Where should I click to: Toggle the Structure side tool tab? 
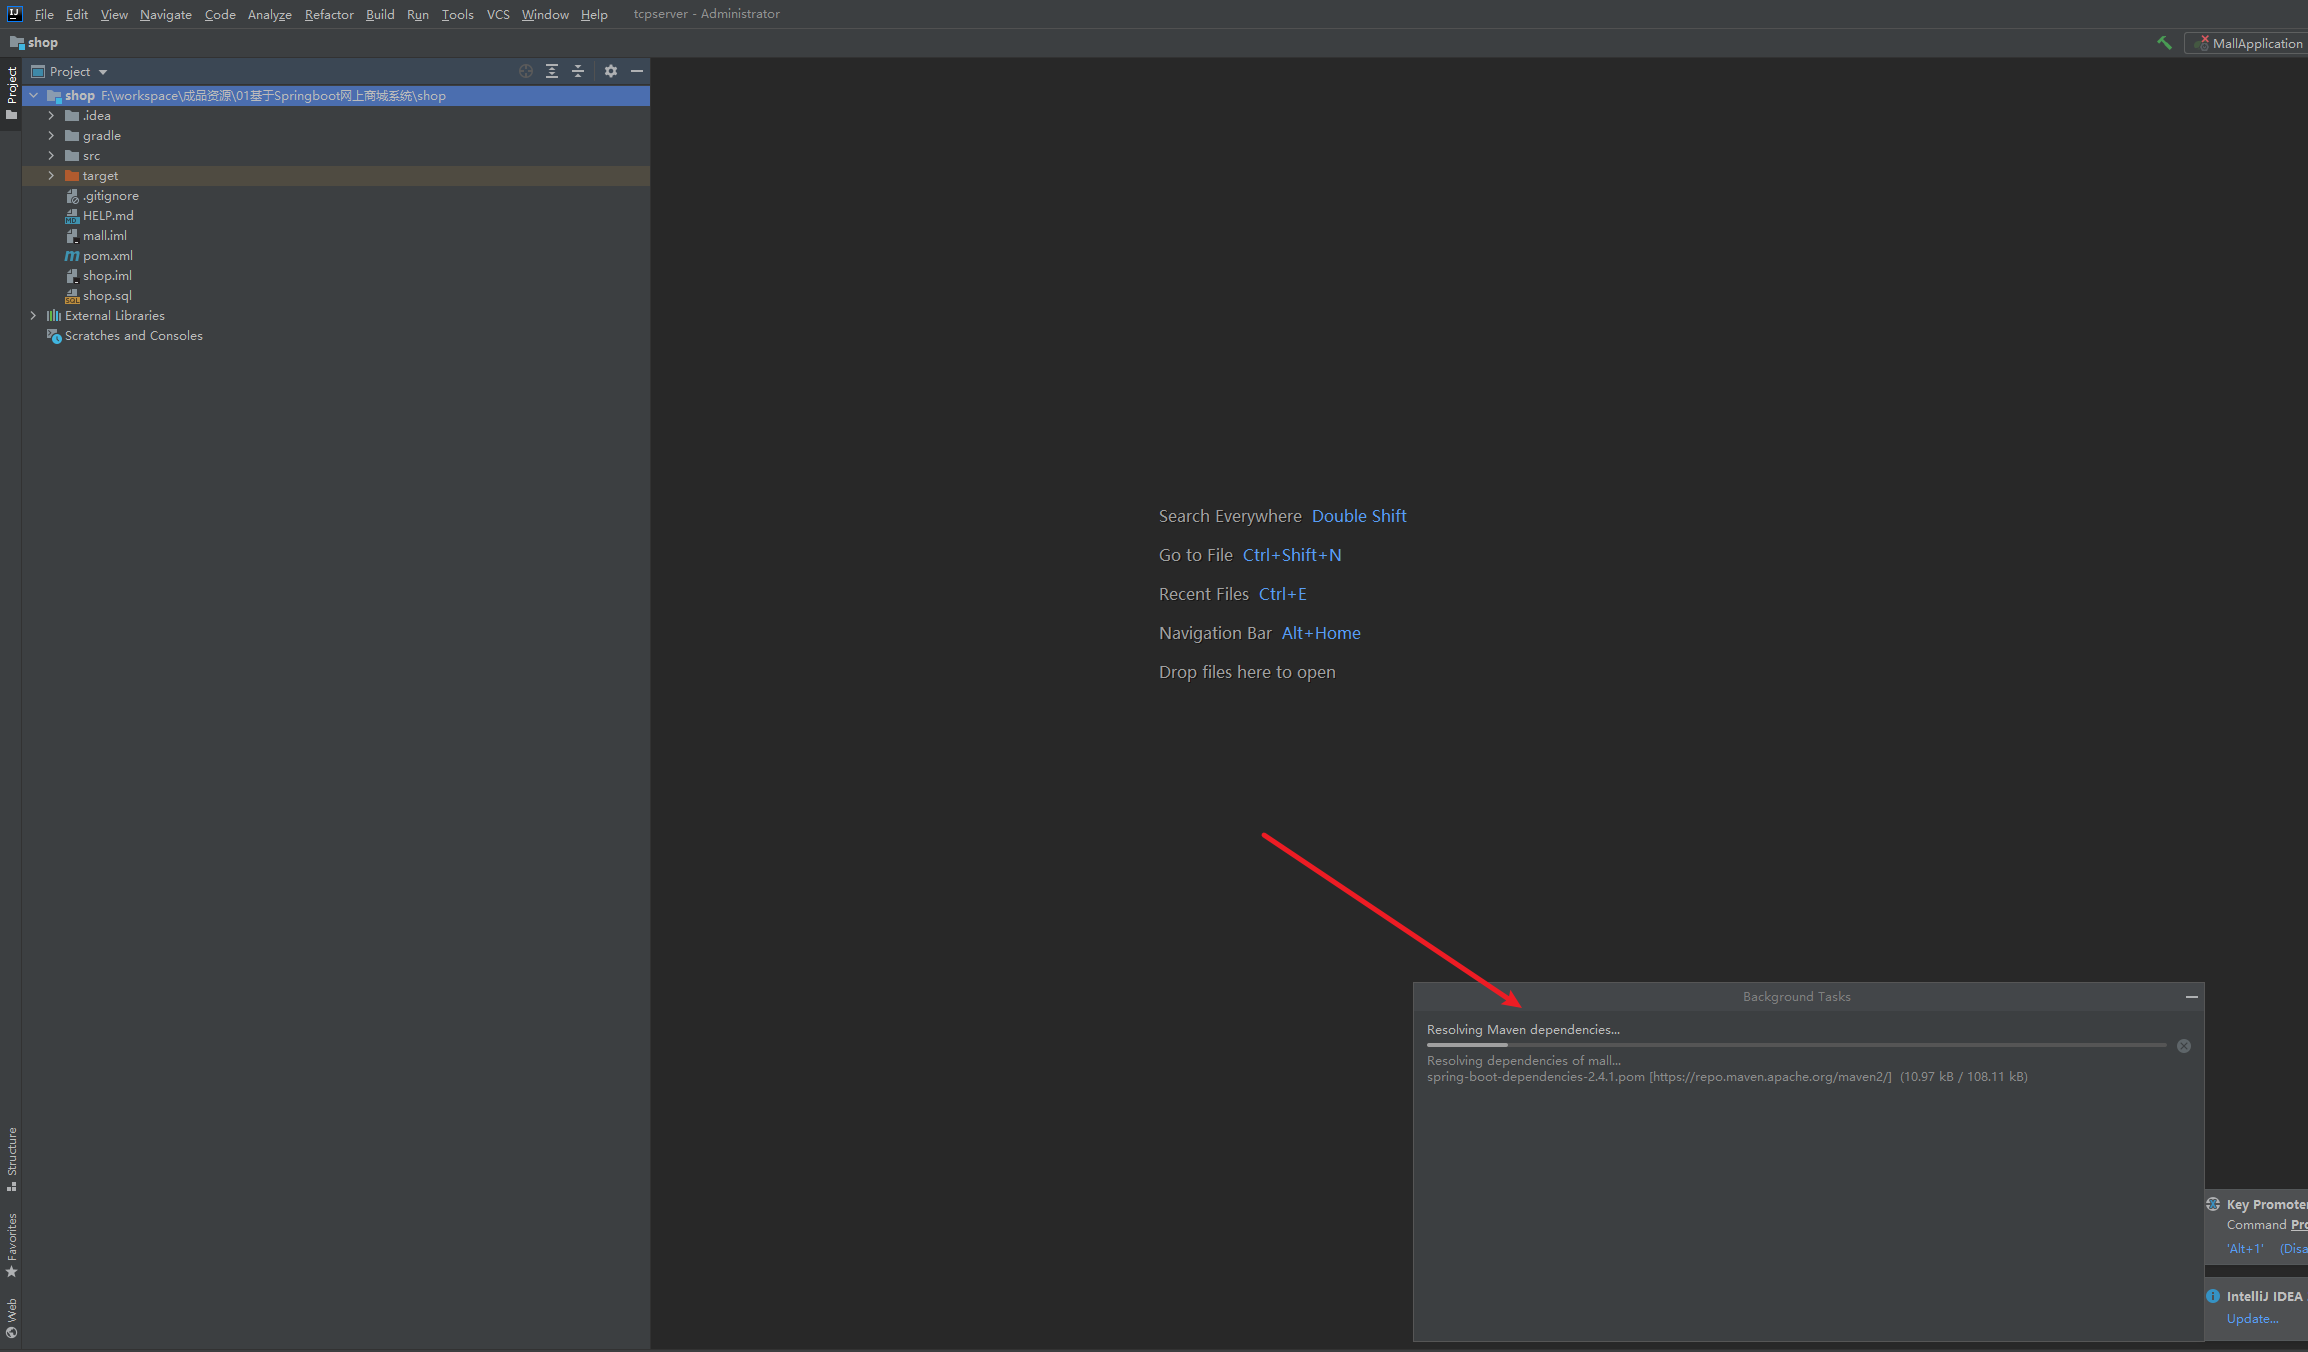click(11, 1158)
